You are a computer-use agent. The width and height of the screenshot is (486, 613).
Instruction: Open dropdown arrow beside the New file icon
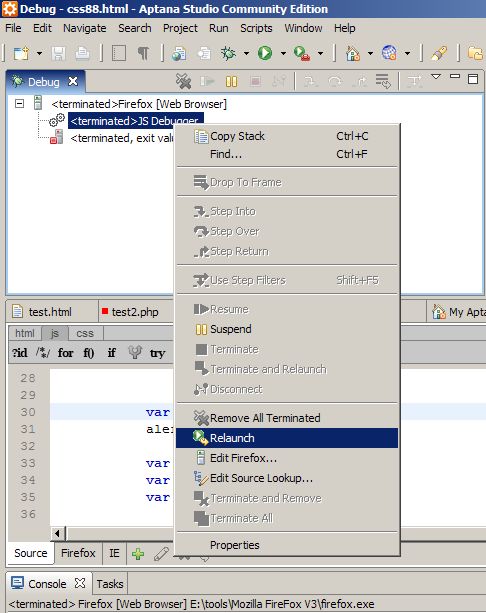coord(39,54)
